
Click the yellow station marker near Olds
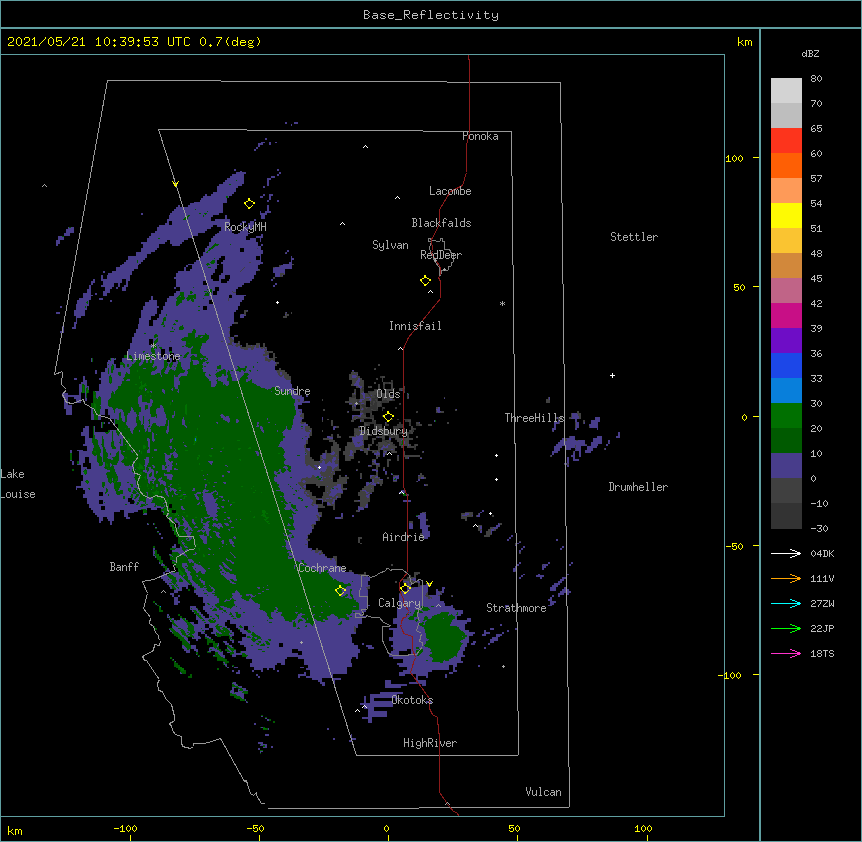[x=388, y=416]
